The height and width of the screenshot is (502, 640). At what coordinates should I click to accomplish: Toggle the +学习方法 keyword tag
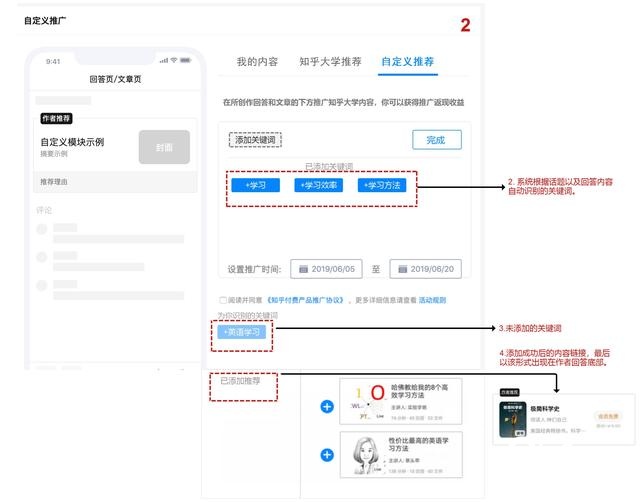point(383,185)
